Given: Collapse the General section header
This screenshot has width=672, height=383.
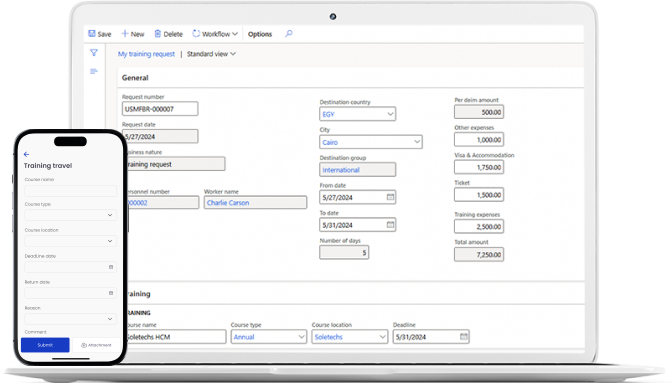Looking at the screenshot, I should point(135,78).
